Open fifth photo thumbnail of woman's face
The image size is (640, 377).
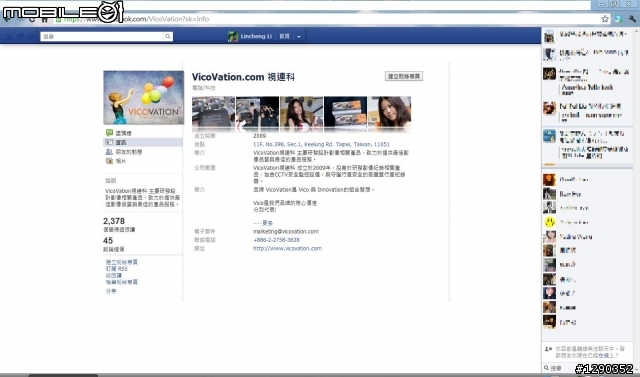pos(390,114)
